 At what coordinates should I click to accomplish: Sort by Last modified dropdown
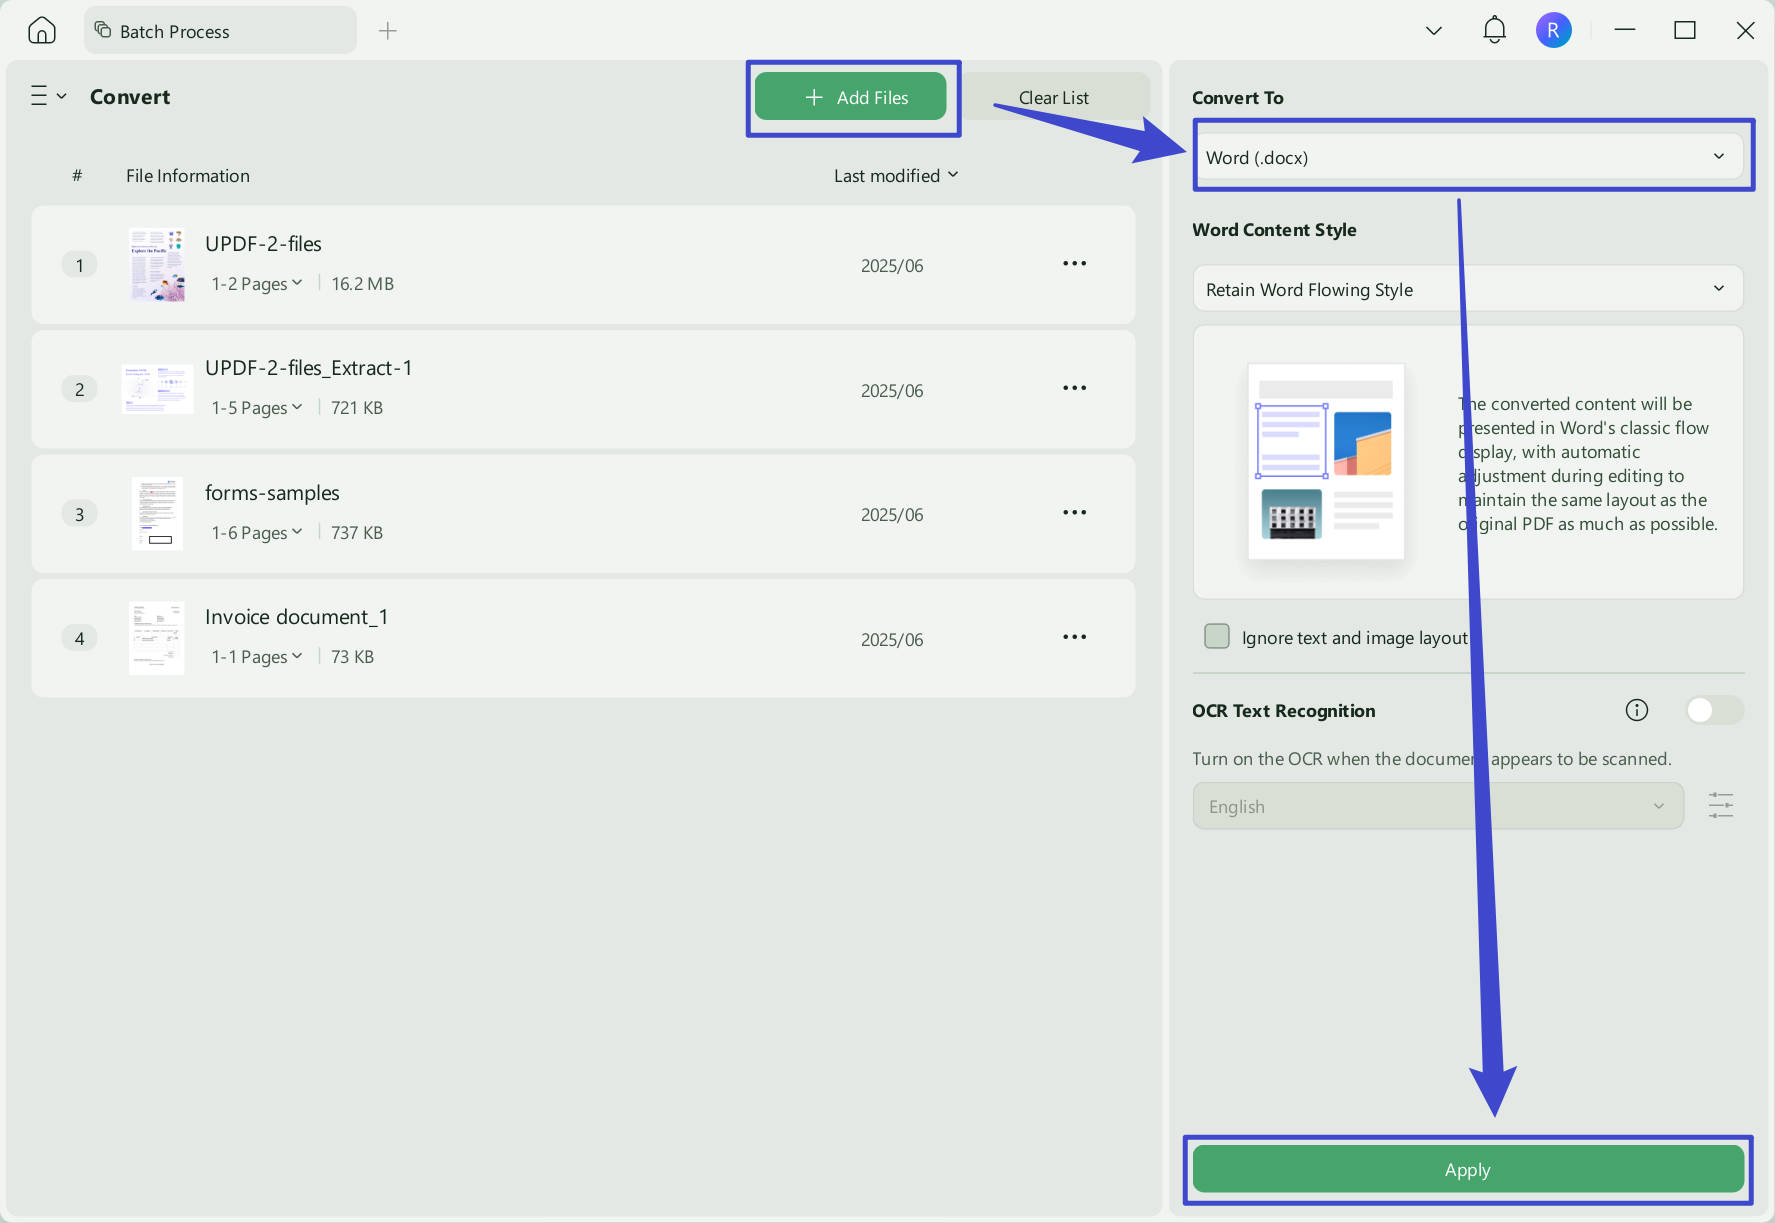pos(896,175)
